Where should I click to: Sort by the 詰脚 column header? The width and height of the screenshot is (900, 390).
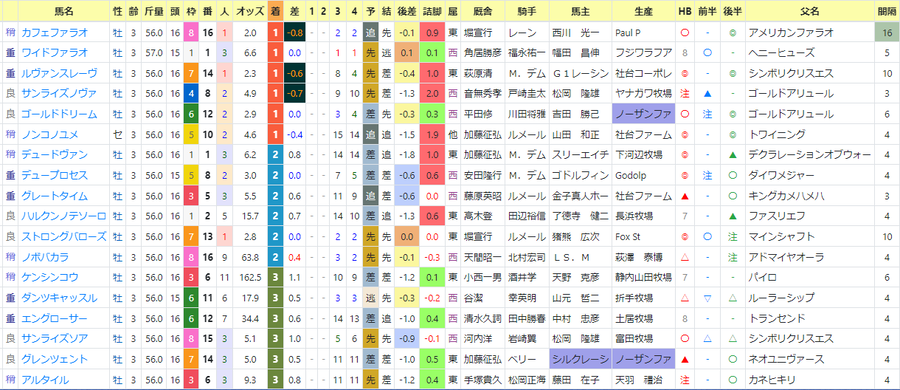coord(432,11)
